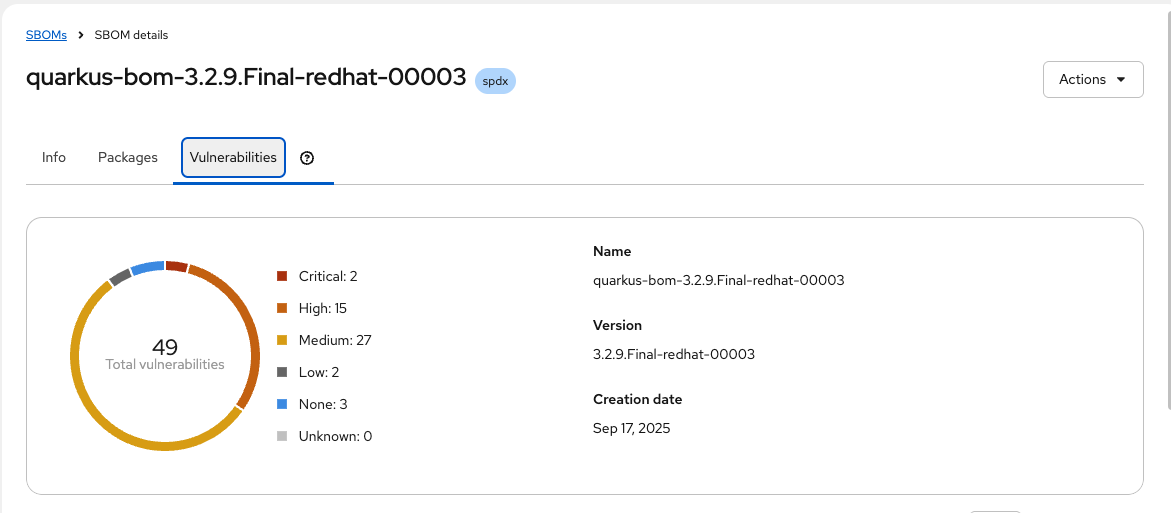Screen dimensions: 1171x513
Task: Click the 49 total vulnerabilities count
Action: pyautogui.click(x=165, y=347)
